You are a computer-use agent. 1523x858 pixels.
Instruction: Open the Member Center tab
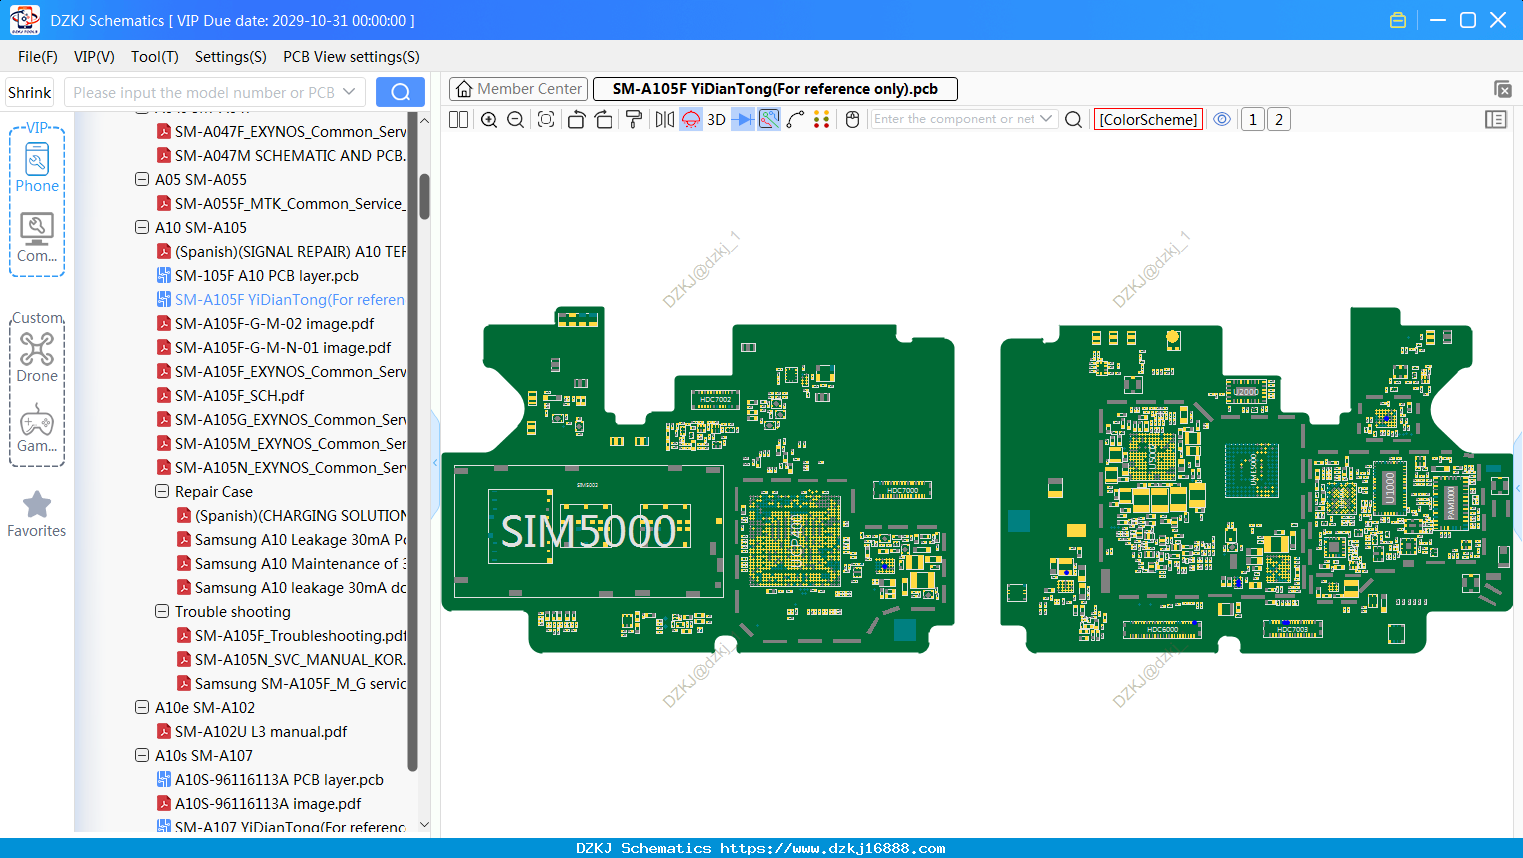point(518,89)
